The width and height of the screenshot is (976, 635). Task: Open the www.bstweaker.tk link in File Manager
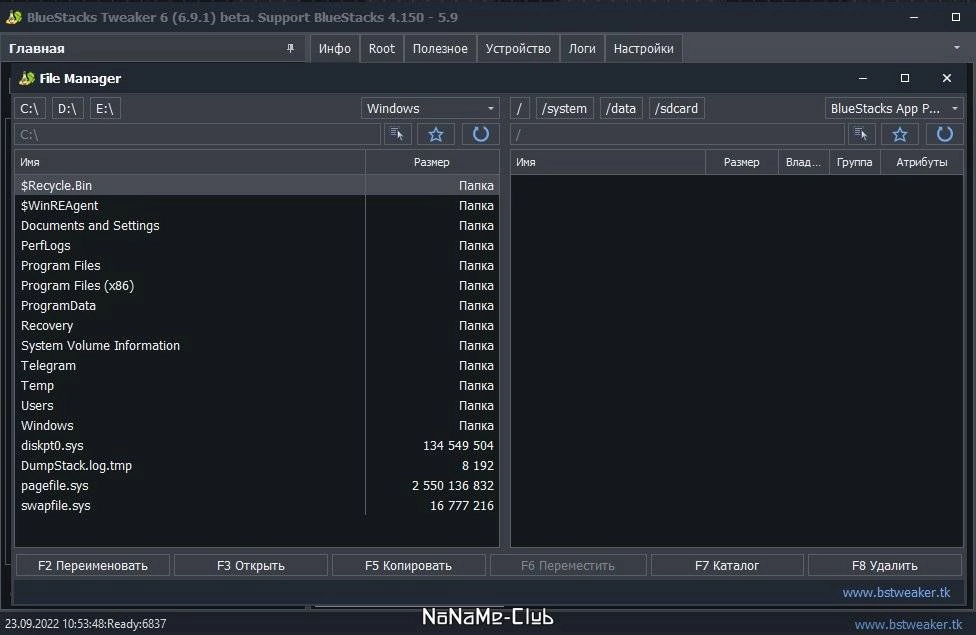[896, 593]
